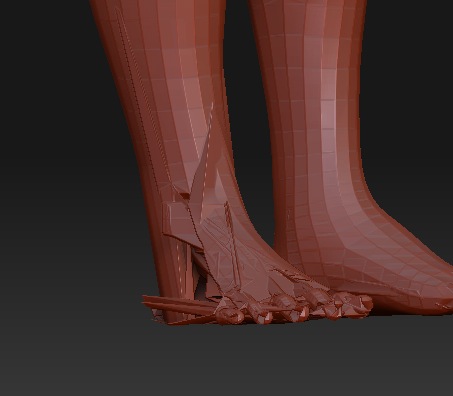Select the box-shaped artifact on left ankle
The image size is (453, 396).
pyautogui.click(x=176, y=221)
